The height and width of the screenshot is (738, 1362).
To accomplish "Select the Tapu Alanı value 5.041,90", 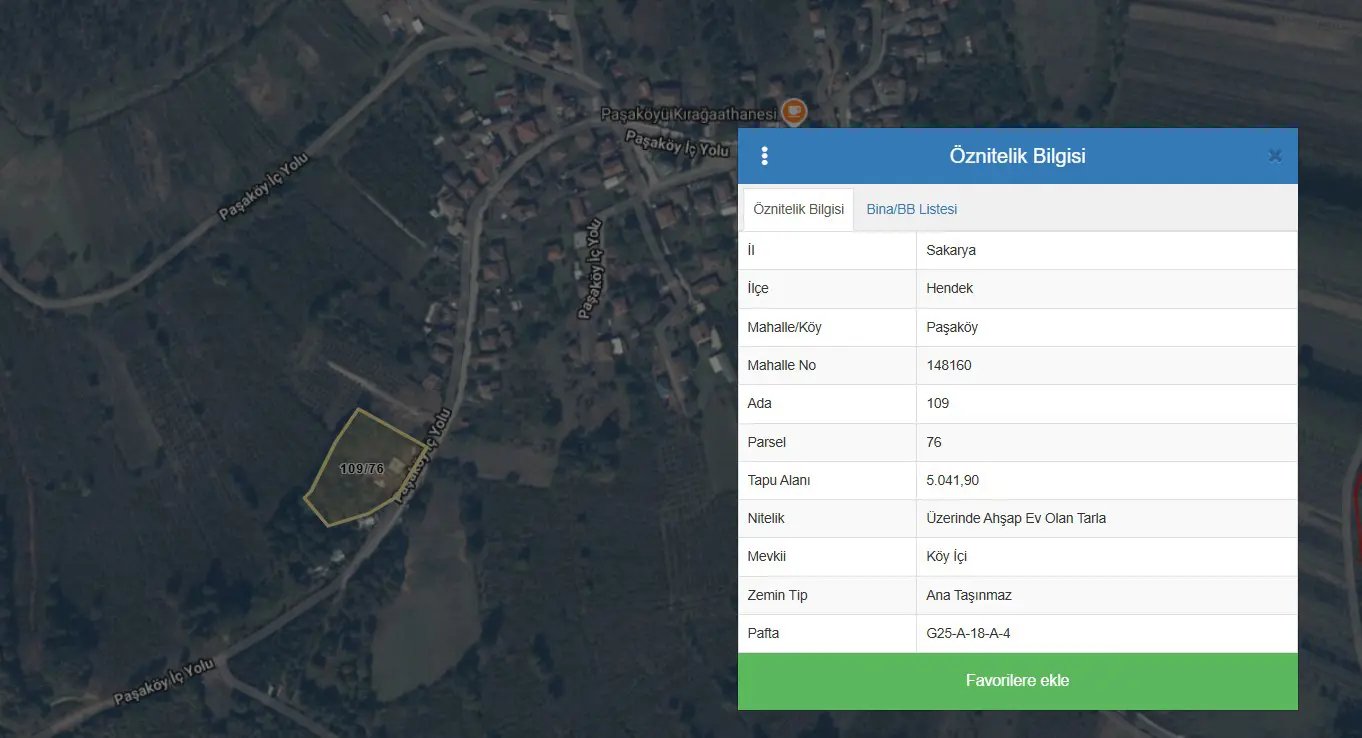I will point(953,480).
